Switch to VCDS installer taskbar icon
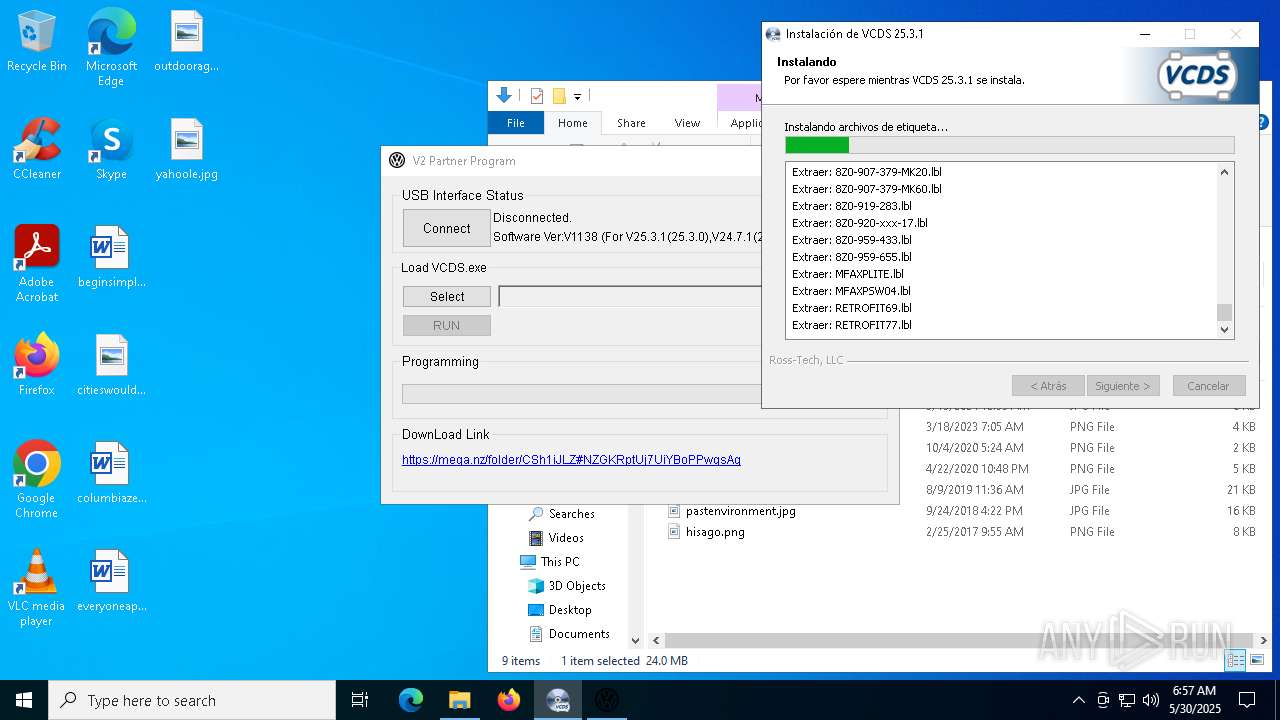This screenshot has width=1280, height=720. pyautogui.click(x=558, y=700)
